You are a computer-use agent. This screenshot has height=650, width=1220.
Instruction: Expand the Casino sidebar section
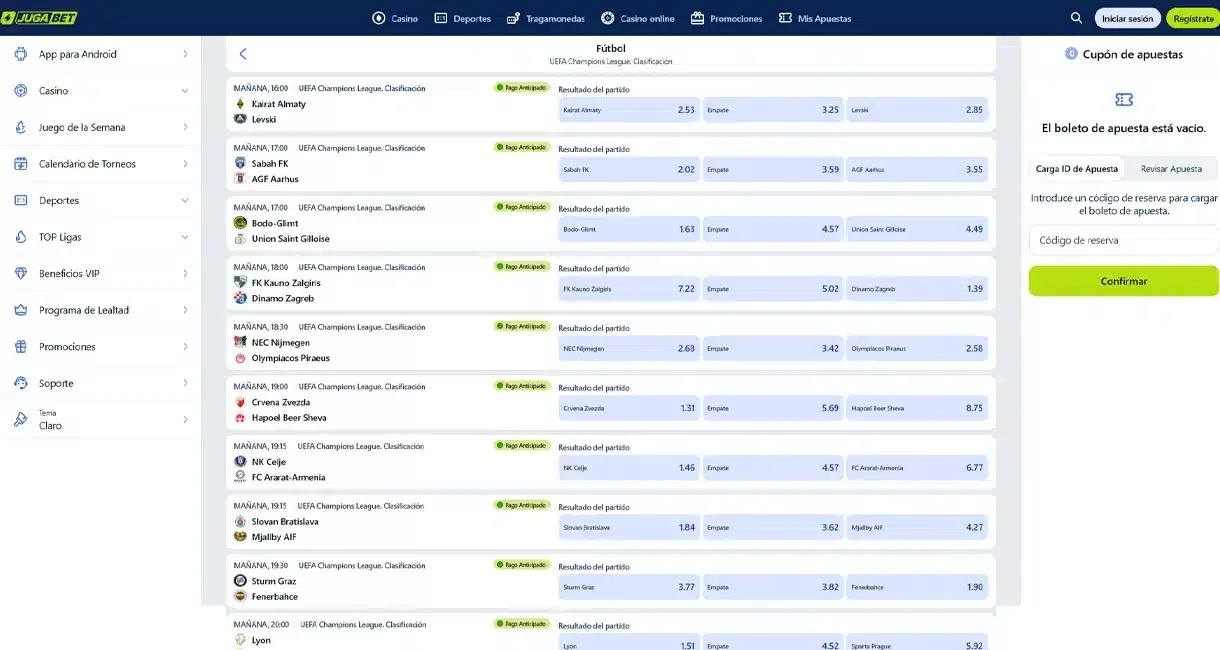point(185,91)
